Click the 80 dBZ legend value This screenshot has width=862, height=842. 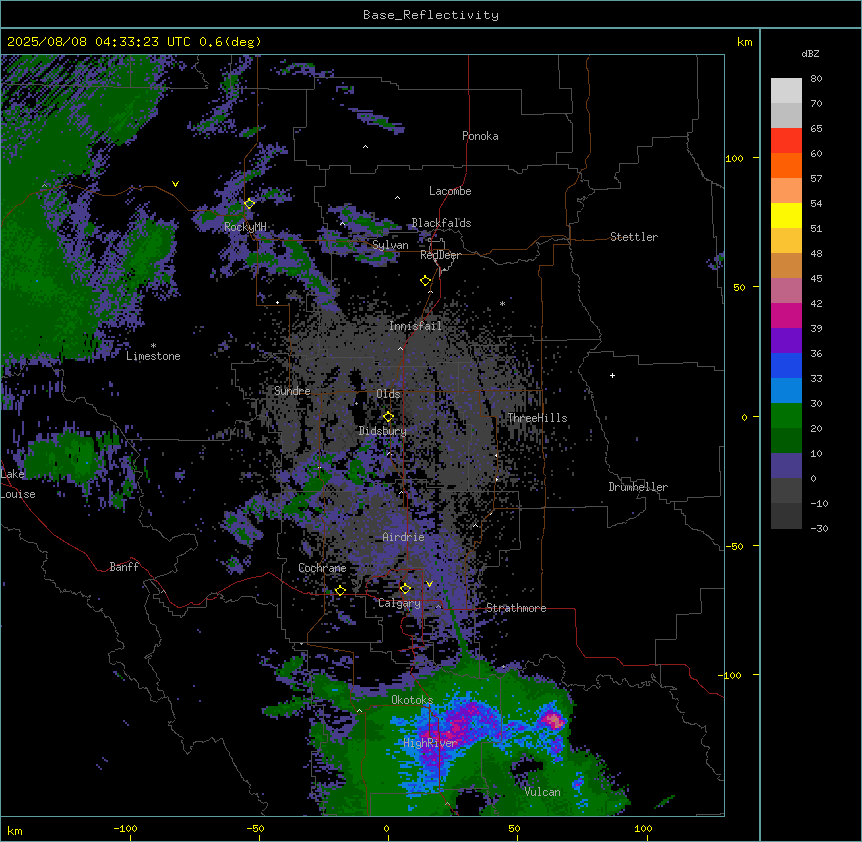(x=816, y=79)
